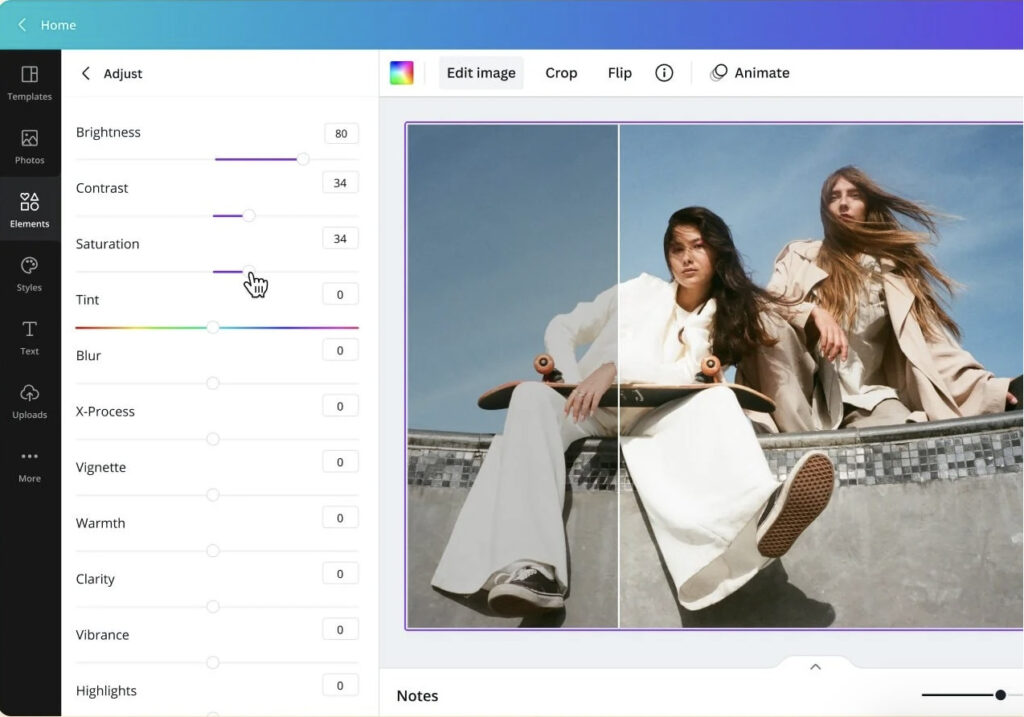This screenshot has height=717, width=1024.
Task: Click the Clarity slider handle
Action: point(213,607)
